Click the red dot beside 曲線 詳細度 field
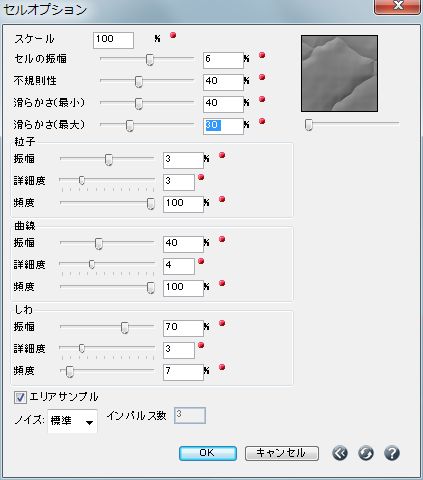Screen dimensions: 423x480 pyautogui.click(x=201, y=261)
